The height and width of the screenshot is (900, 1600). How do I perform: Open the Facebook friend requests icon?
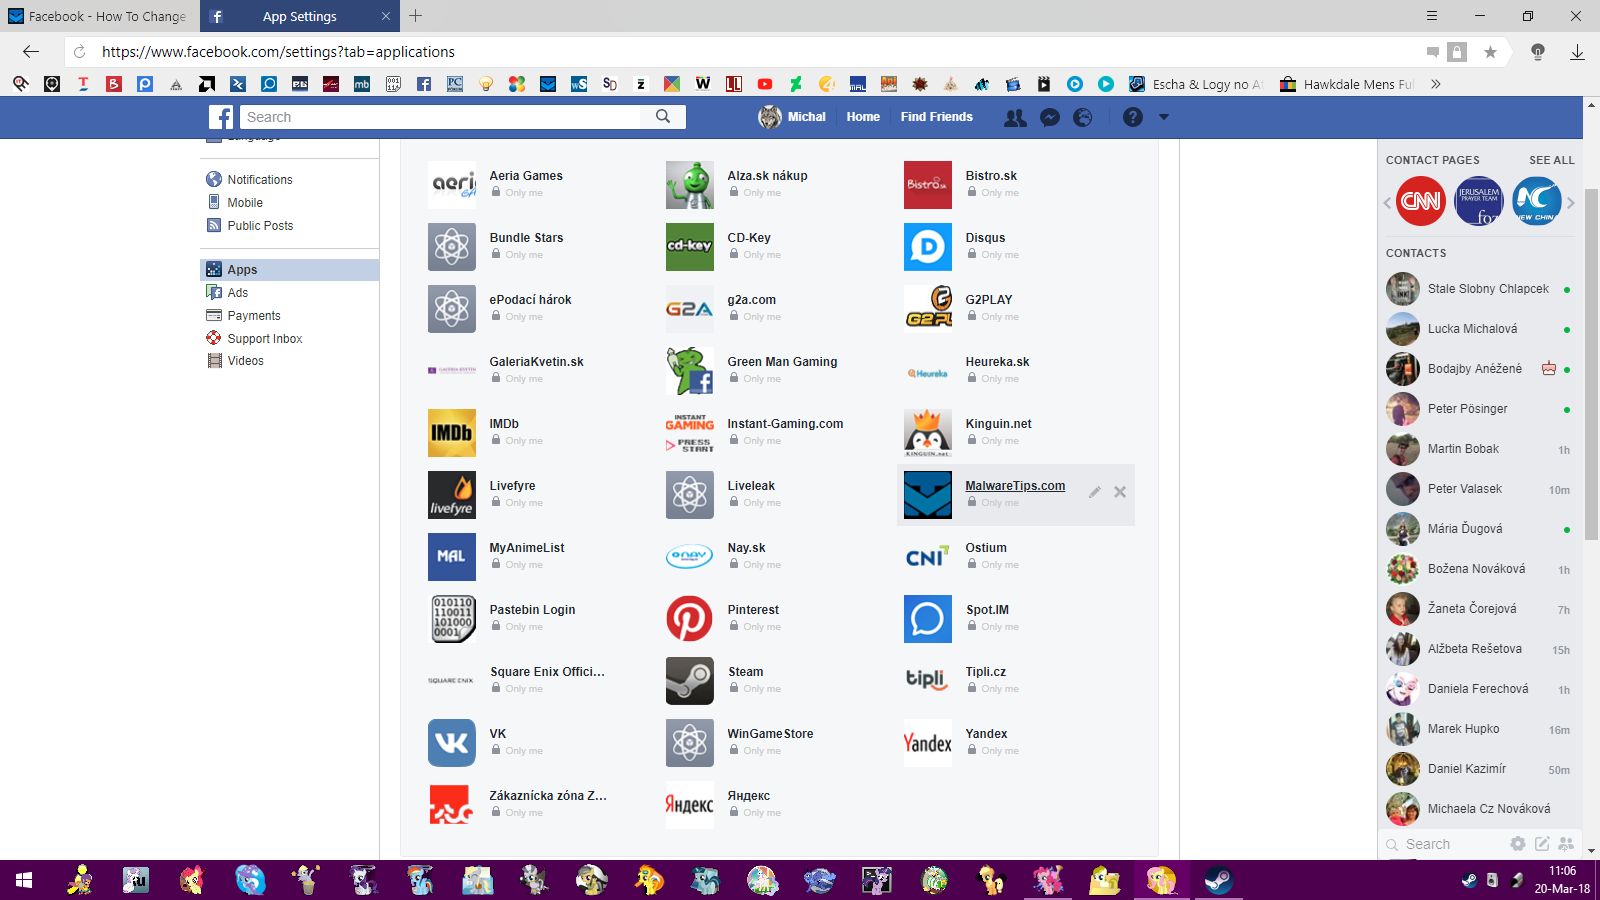coord(1015,117)
